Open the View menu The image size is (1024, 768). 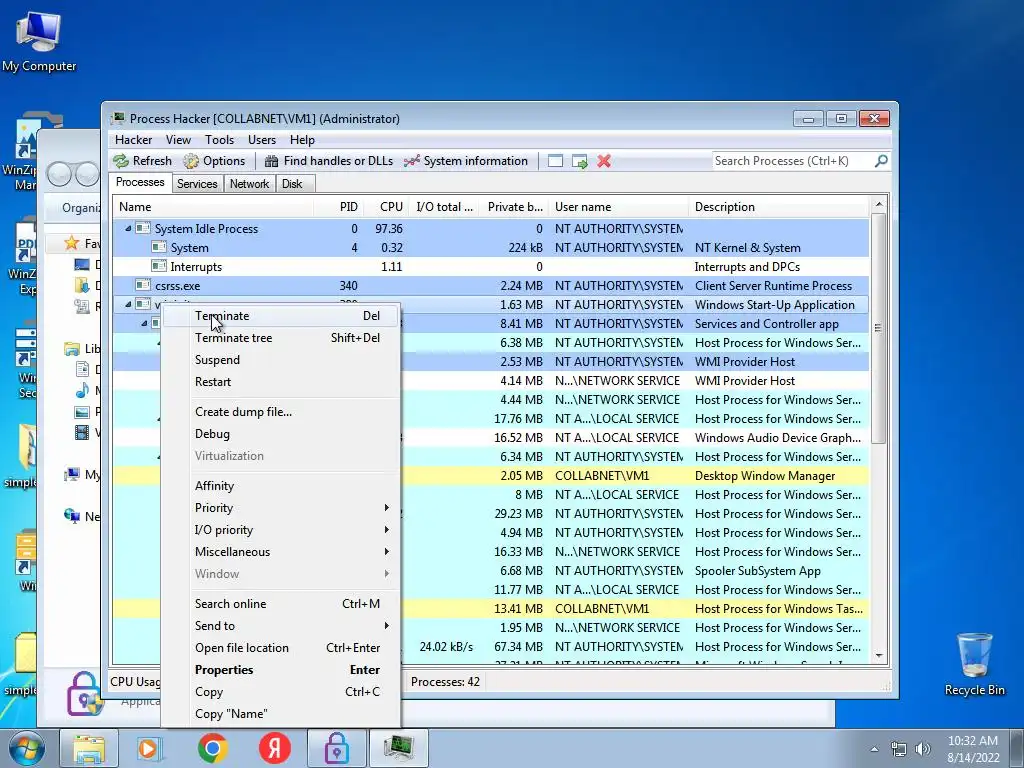click(x=178, y=140)
